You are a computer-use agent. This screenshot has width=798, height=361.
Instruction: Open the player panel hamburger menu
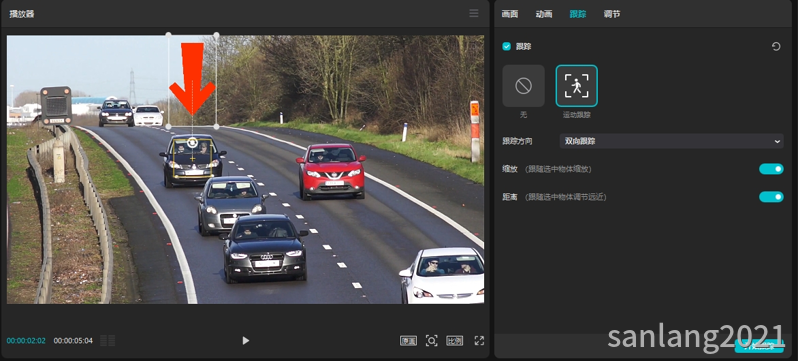[474, 14]
